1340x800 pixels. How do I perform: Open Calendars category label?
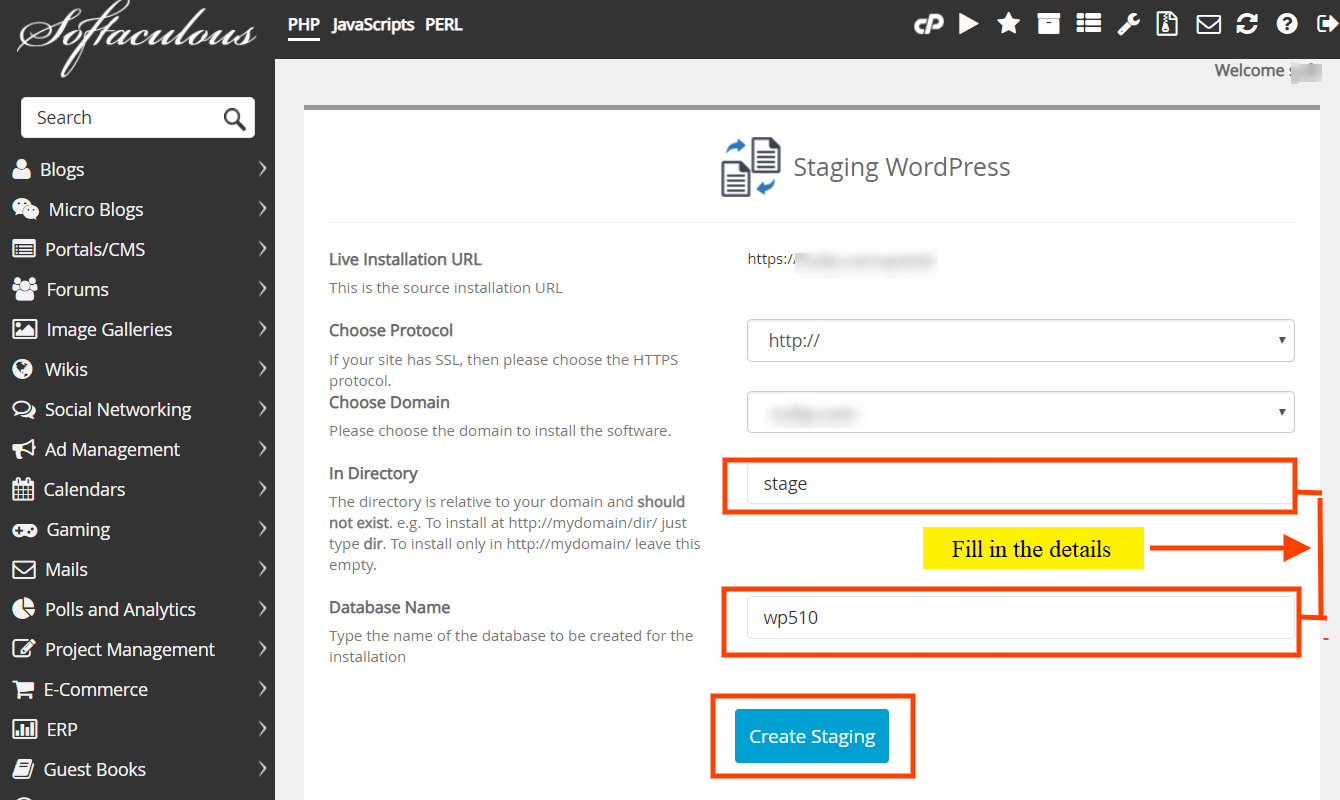pyautogui.click(x=85, y=489)
